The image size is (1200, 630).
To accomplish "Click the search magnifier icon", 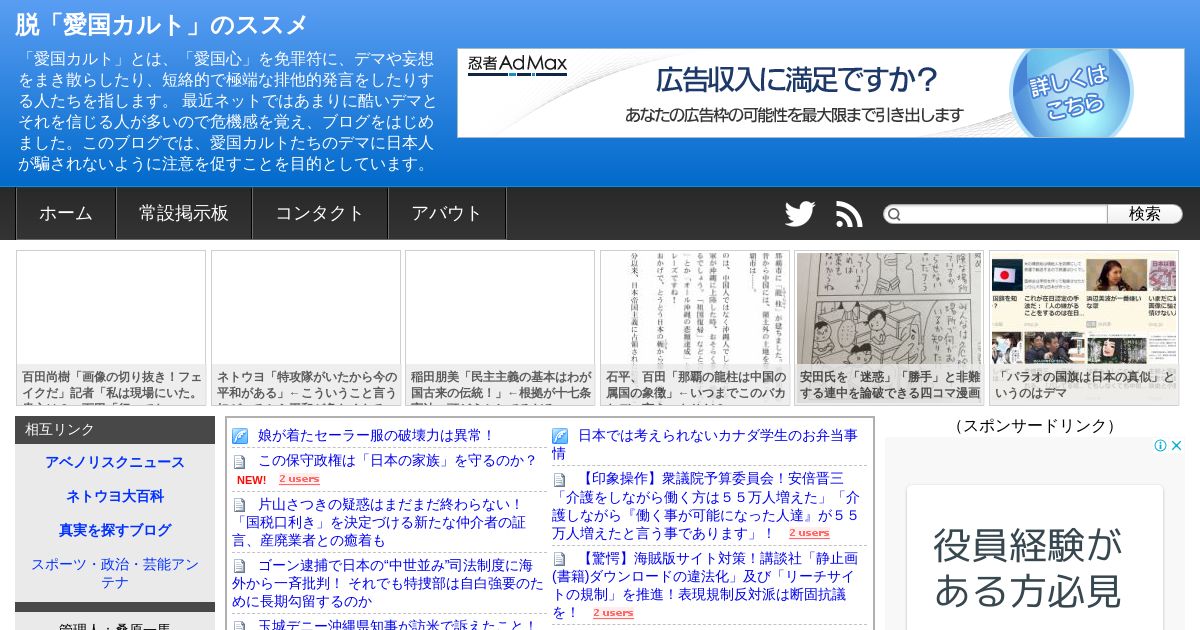I will point(895,214).
